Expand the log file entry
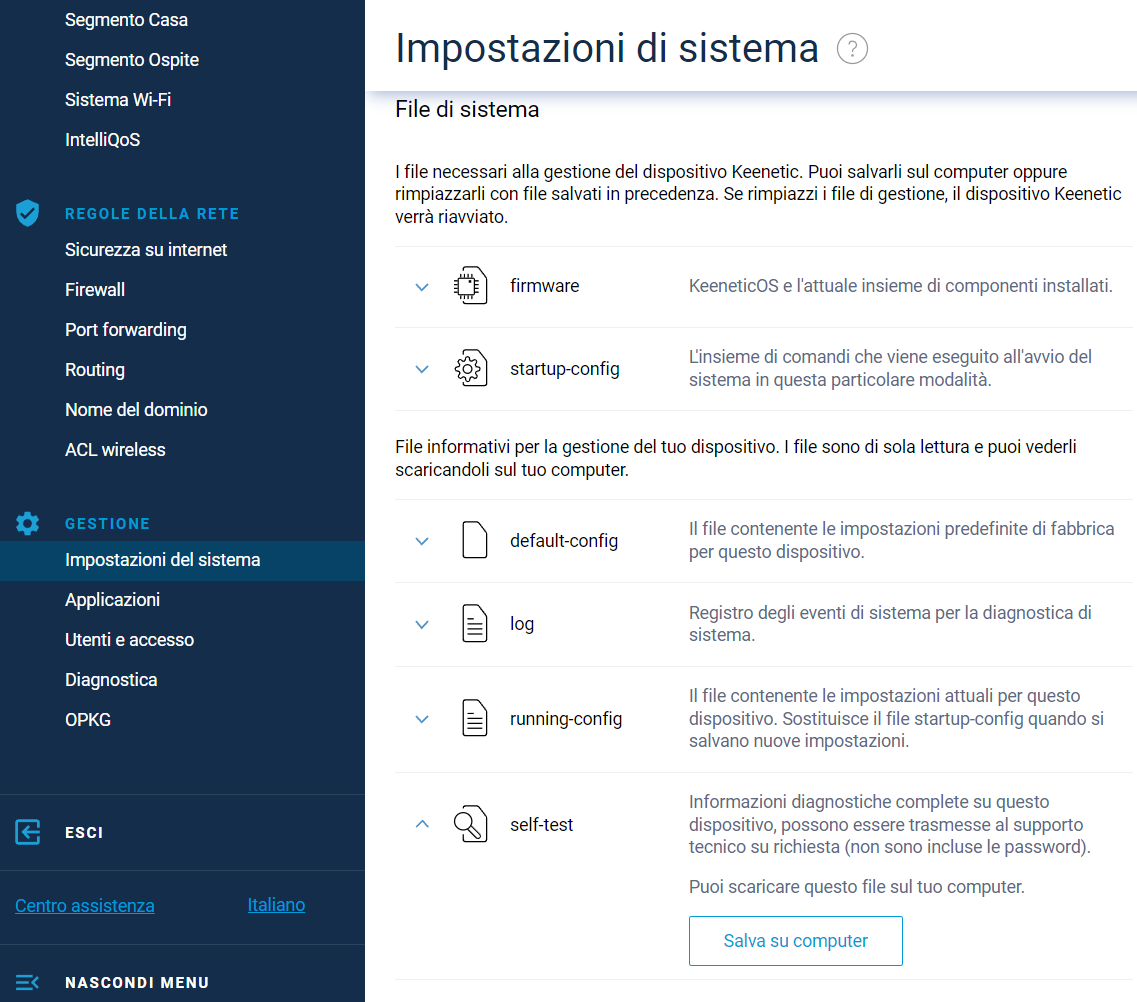Image resolution: width=1137 pixels, height=1002 pixels. [x=422, y=624]
